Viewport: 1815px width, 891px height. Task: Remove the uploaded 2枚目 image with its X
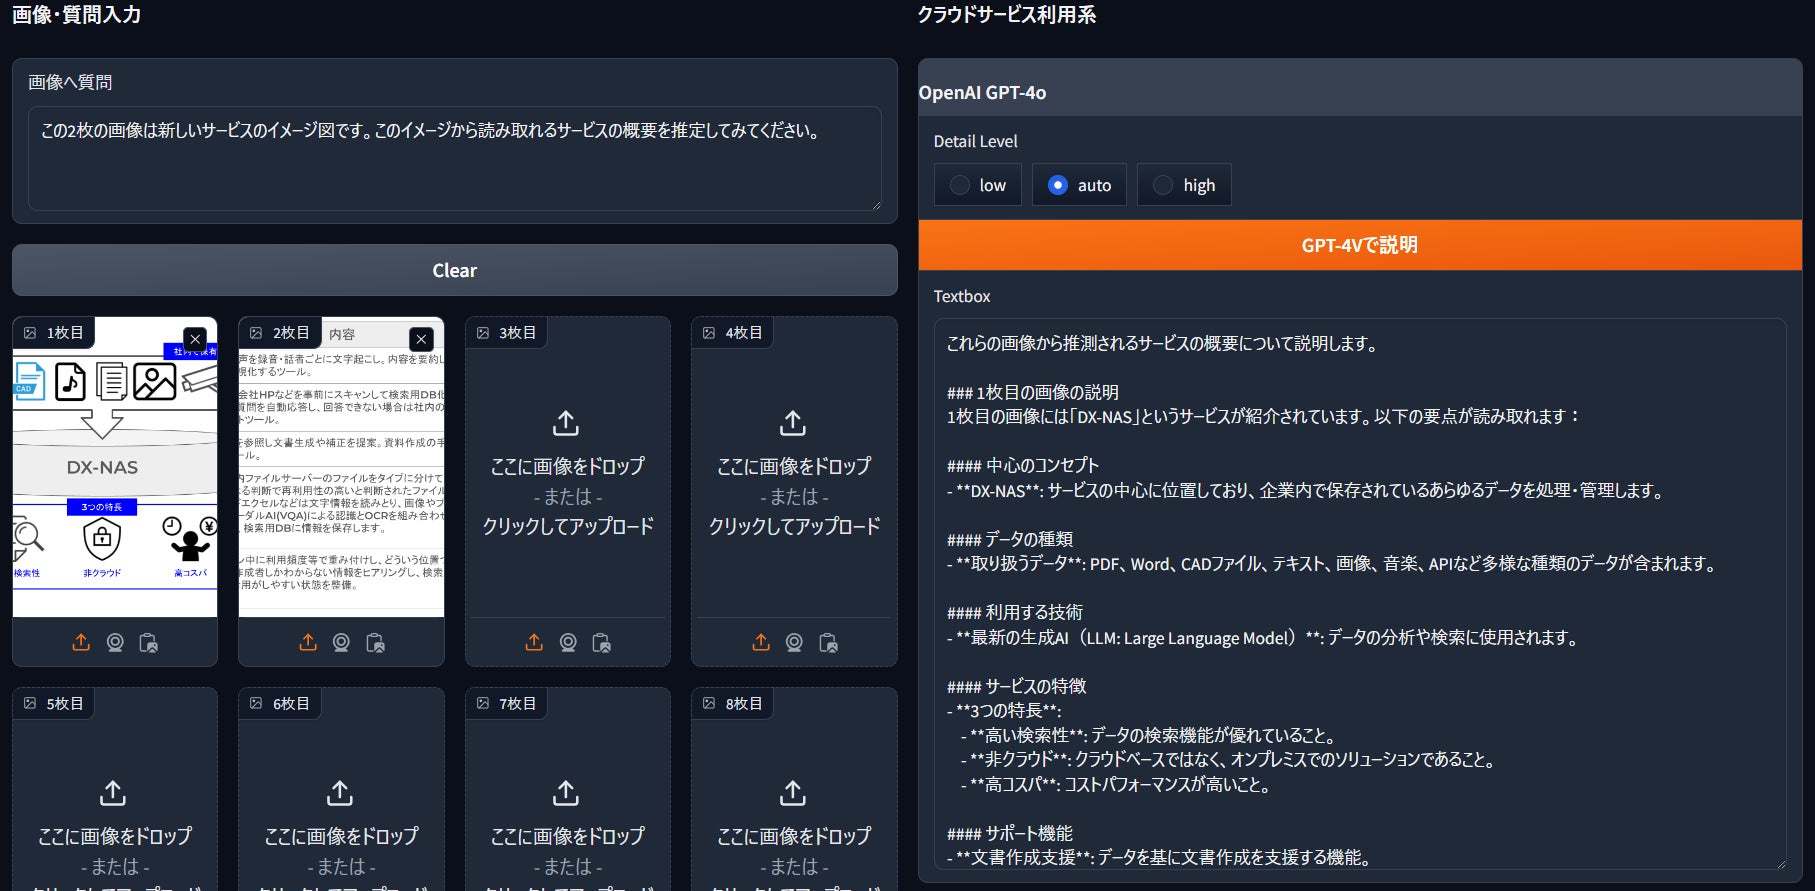pos(422,339)
